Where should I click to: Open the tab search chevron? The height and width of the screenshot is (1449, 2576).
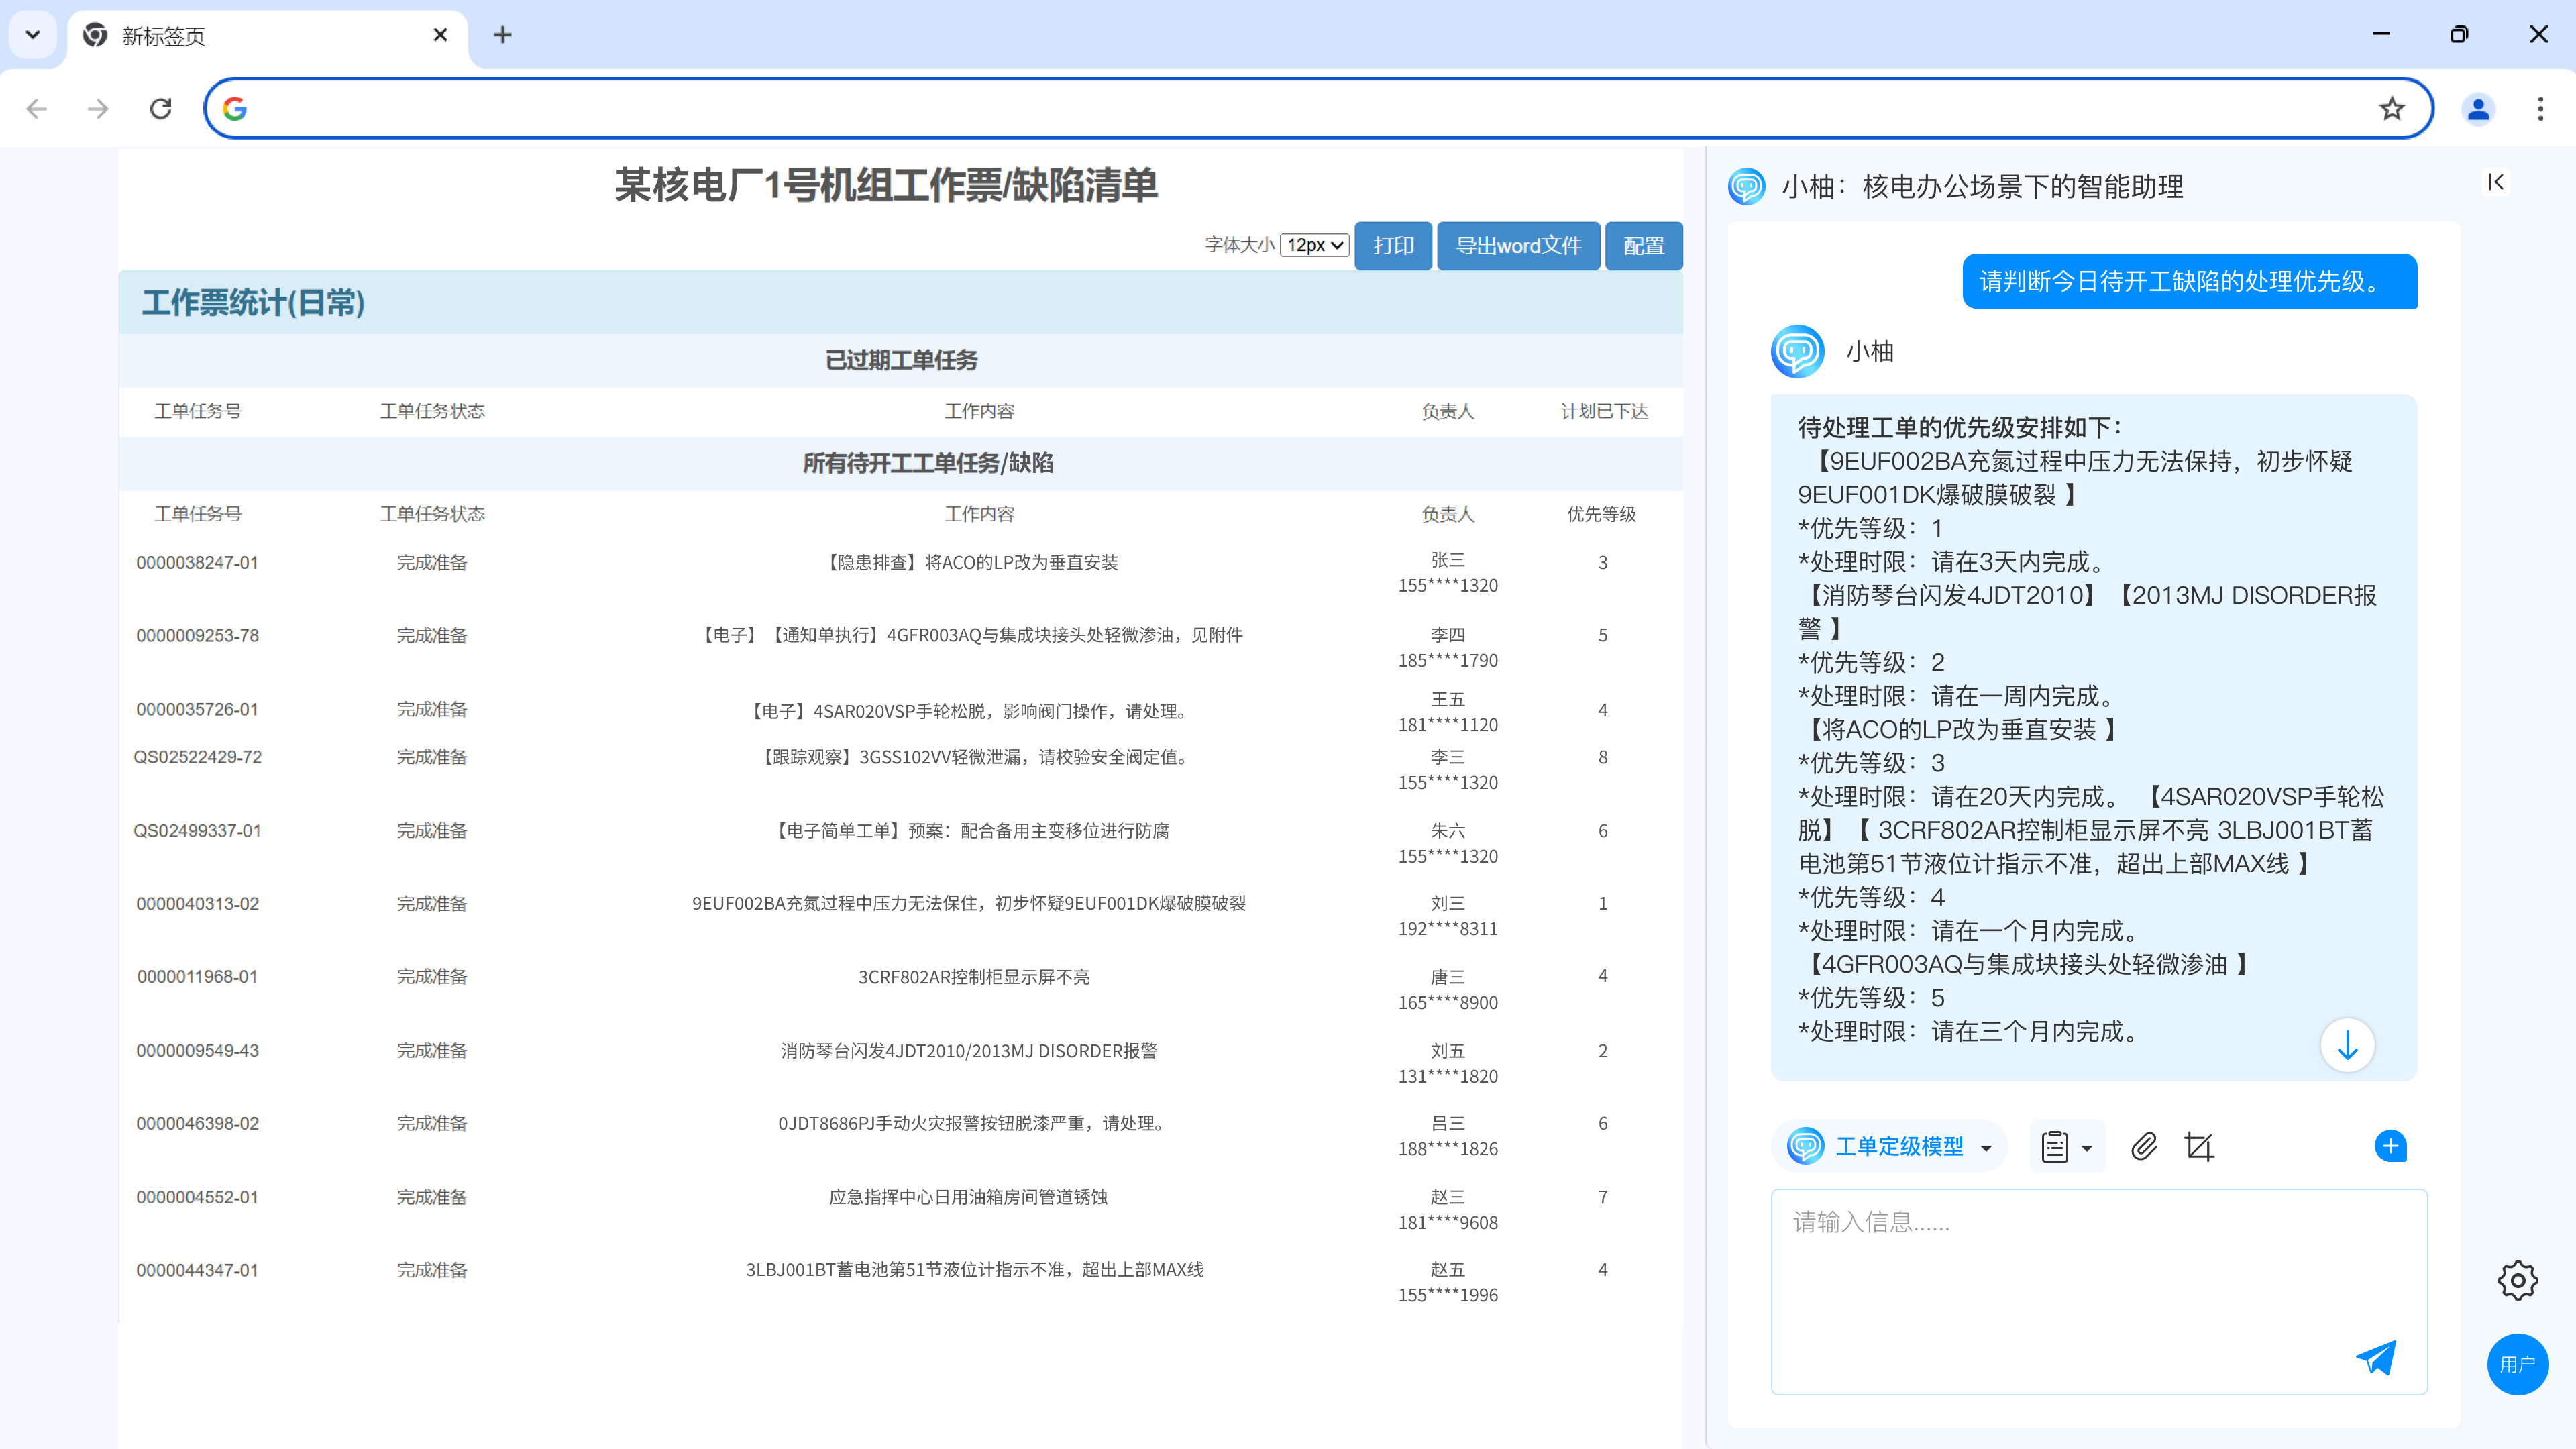tap(33, 35)
